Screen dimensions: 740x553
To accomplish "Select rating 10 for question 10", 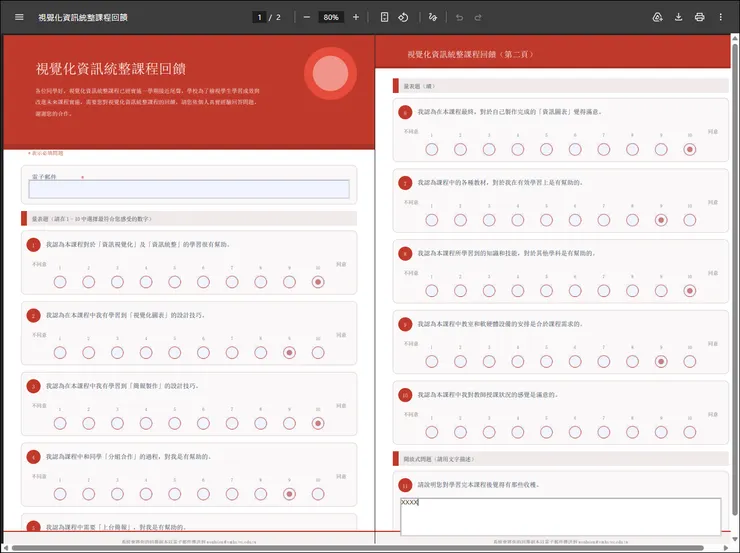I will pos(690,432).
